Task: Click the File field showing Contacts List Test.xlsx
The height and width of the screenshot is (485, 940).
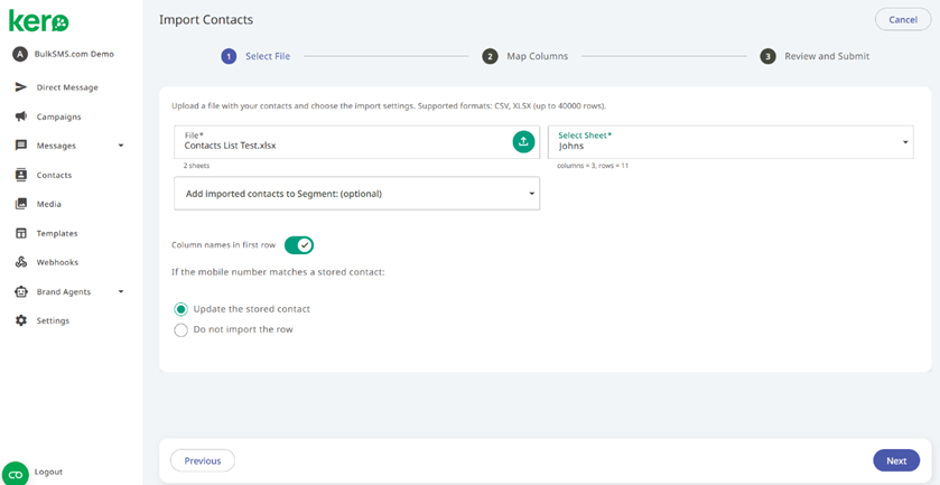Action: [x=357, y=142]
